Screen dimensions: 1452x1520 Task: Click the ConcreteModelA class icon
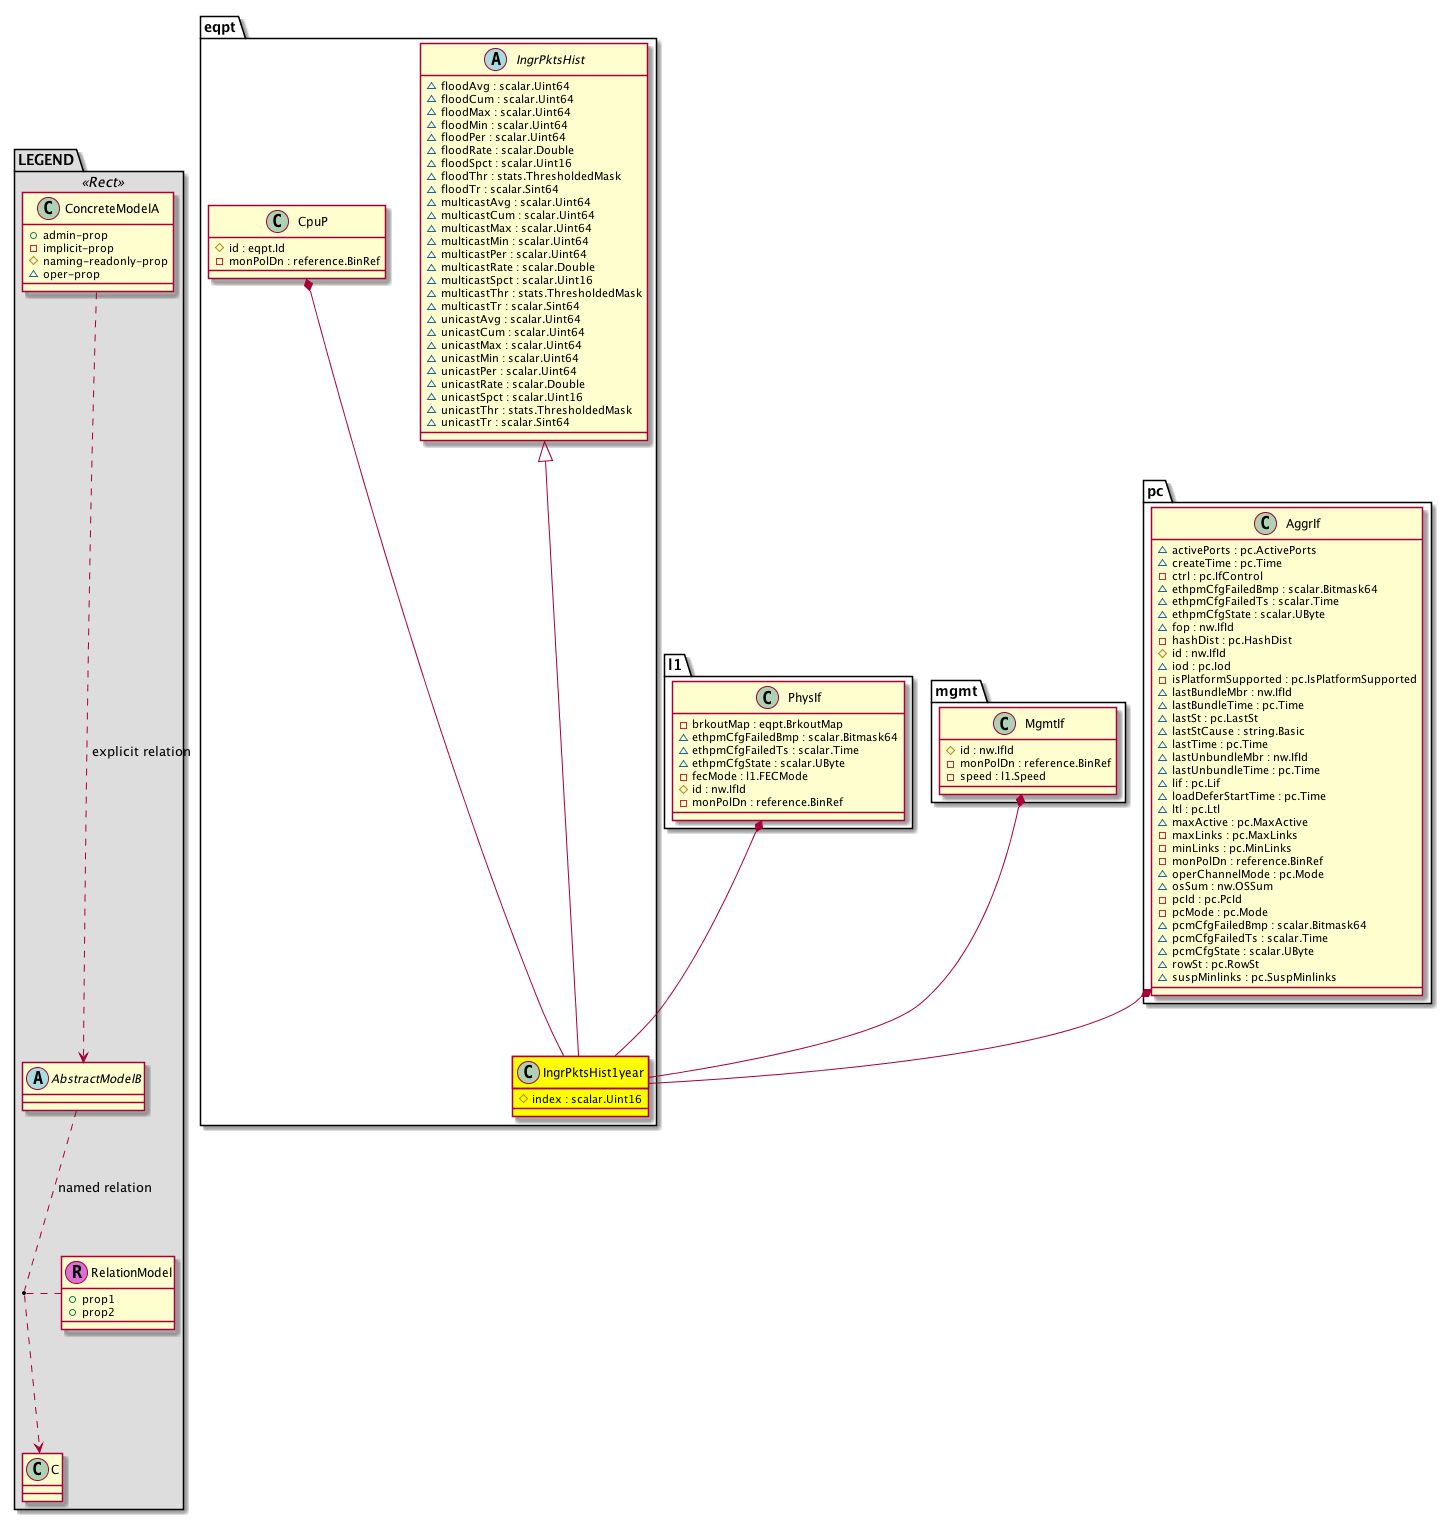click(x=48, y=209)
